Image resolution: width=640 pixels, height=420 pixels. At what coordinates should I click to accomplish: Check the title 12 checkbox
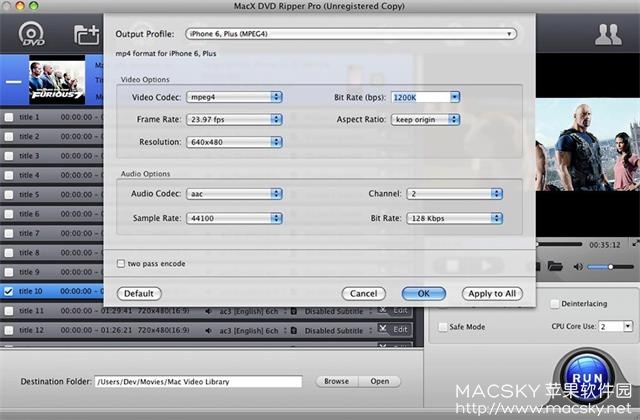(9, 330)
